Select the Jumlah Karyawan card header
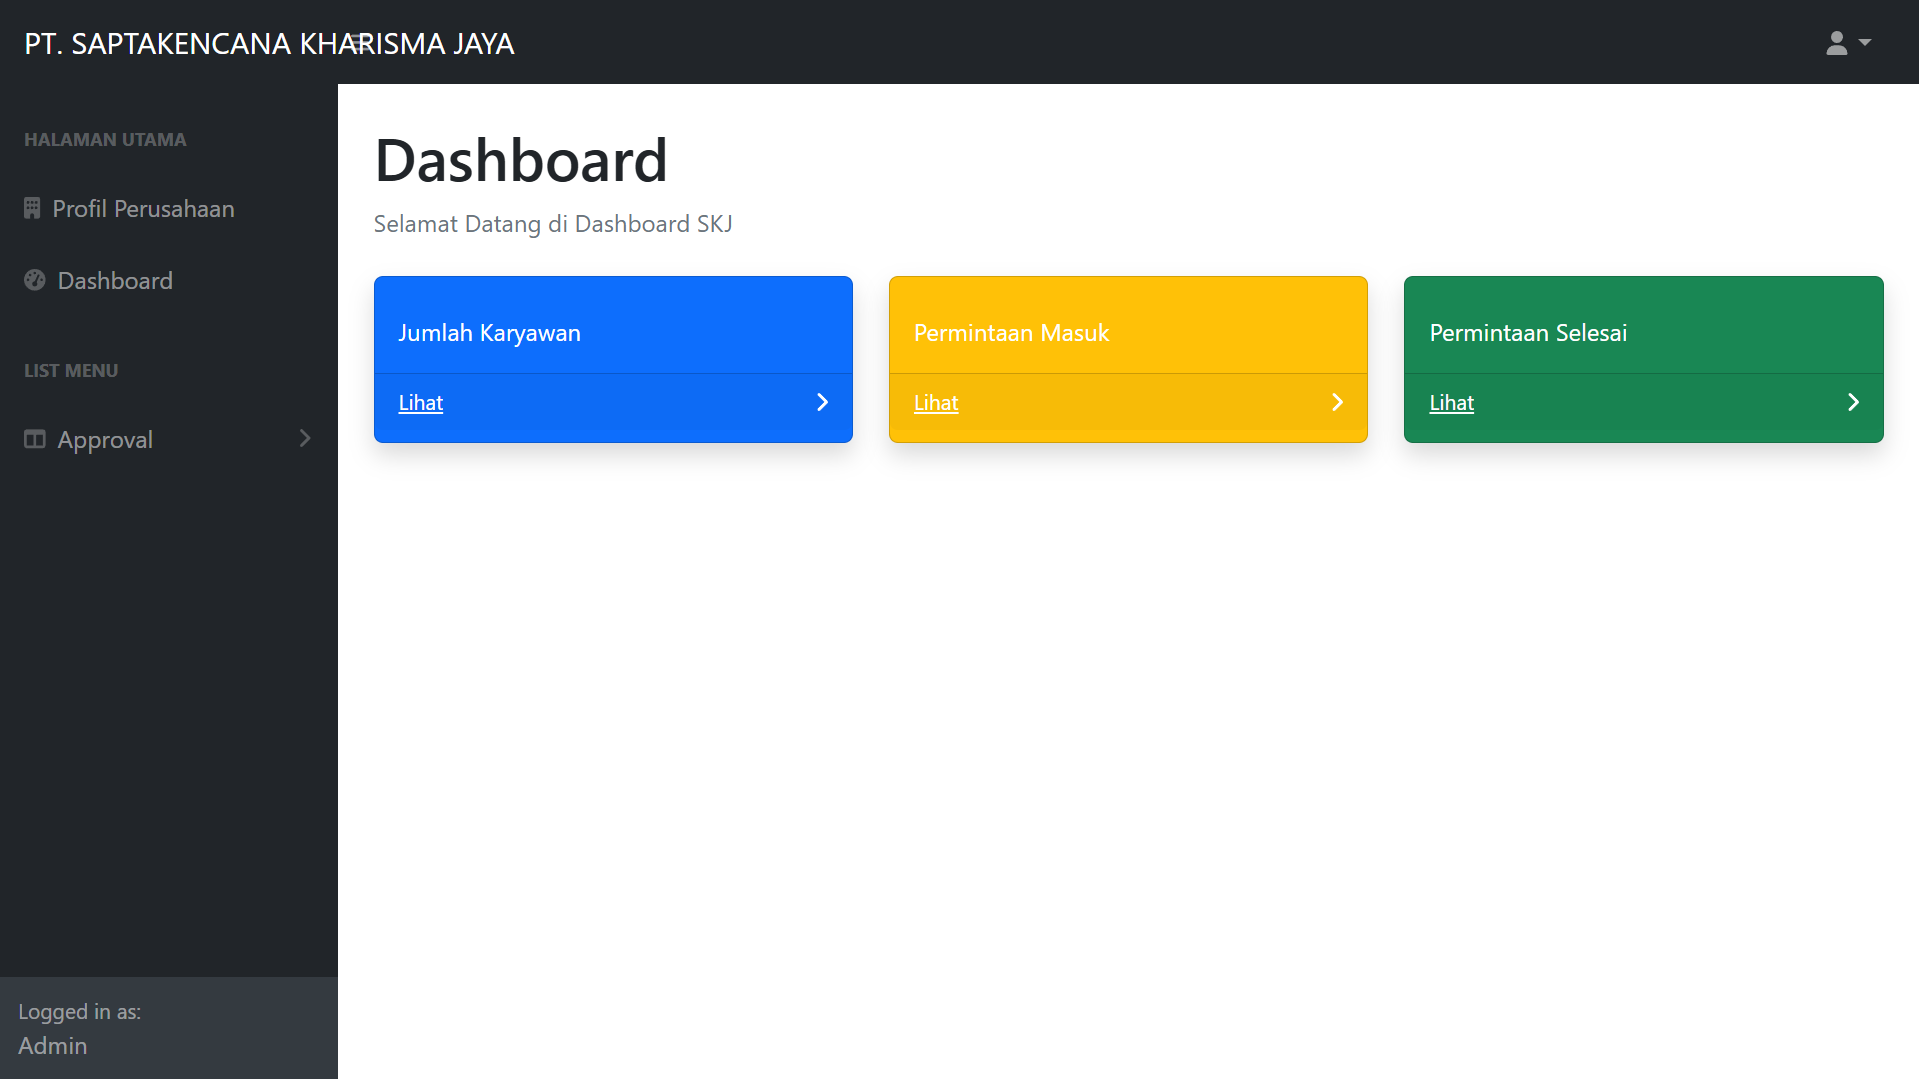The width and height of the screenshot is (1919, 1079). [x=489, y=333]
